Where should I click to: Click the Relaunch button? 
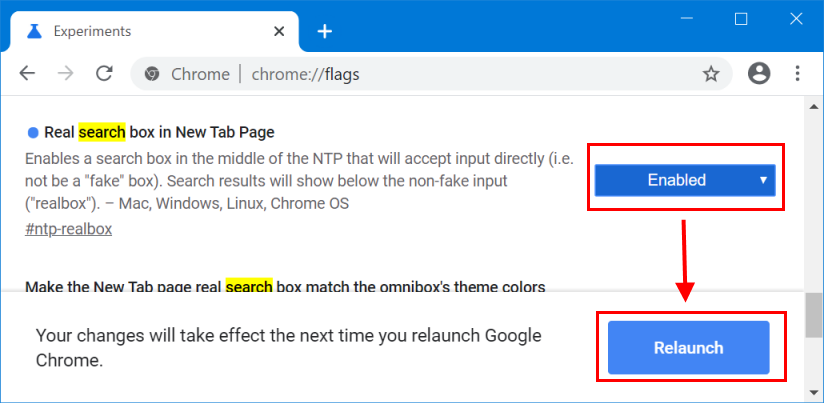(x=688, y=347)
